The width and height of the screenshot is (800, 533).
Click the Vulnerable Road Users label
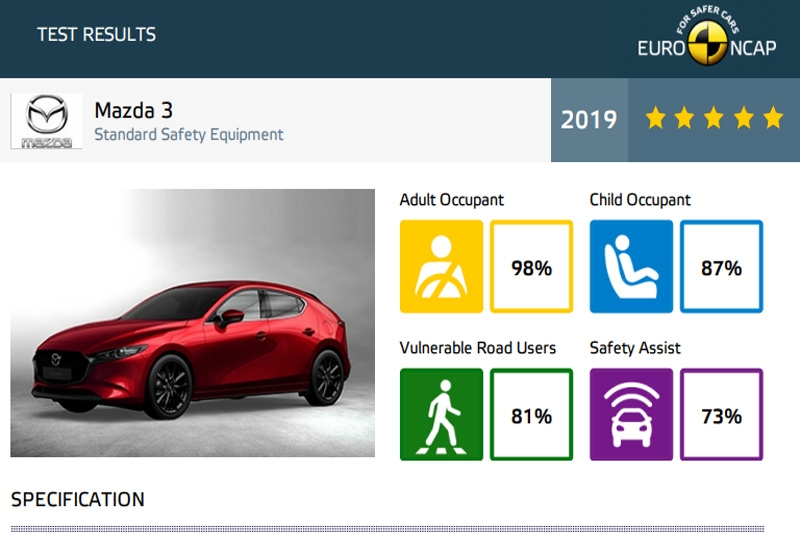[478, 348]
